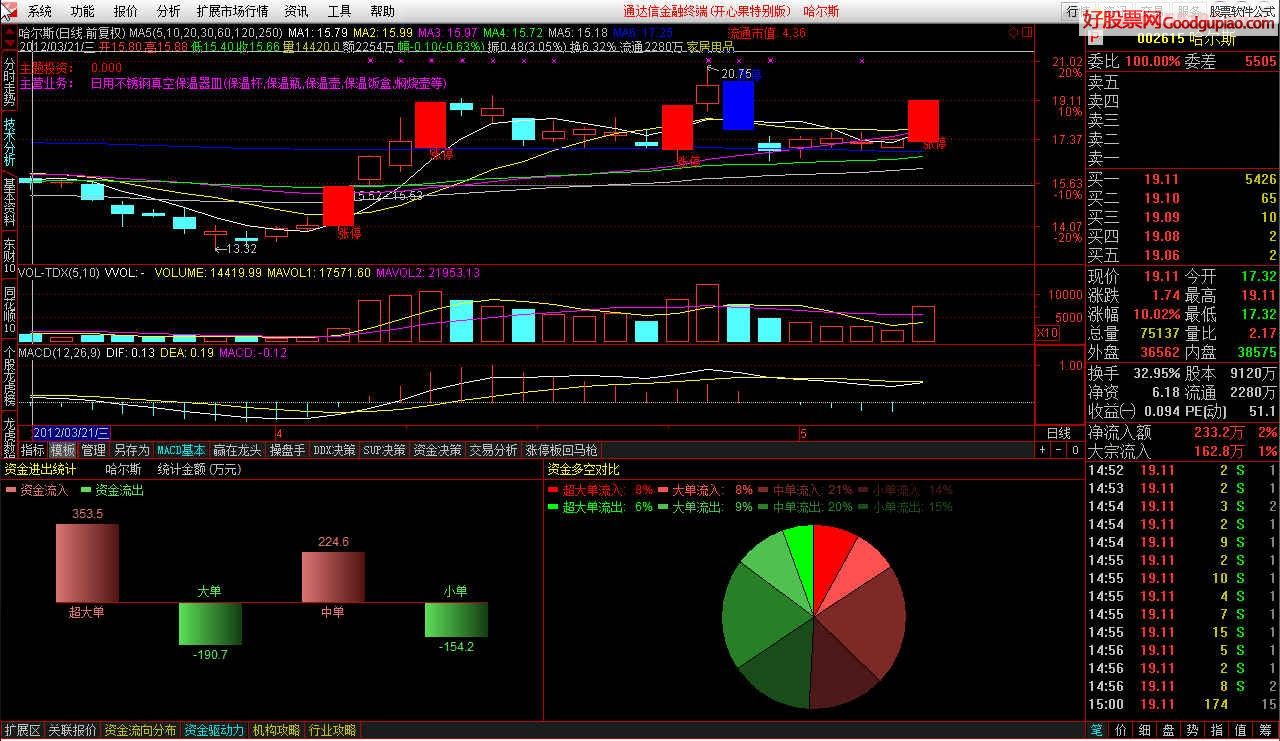Select the 指 index tab
The height and width of the screenshot is (741, 1280).
pyautogui.click(x=1218, y=731)
